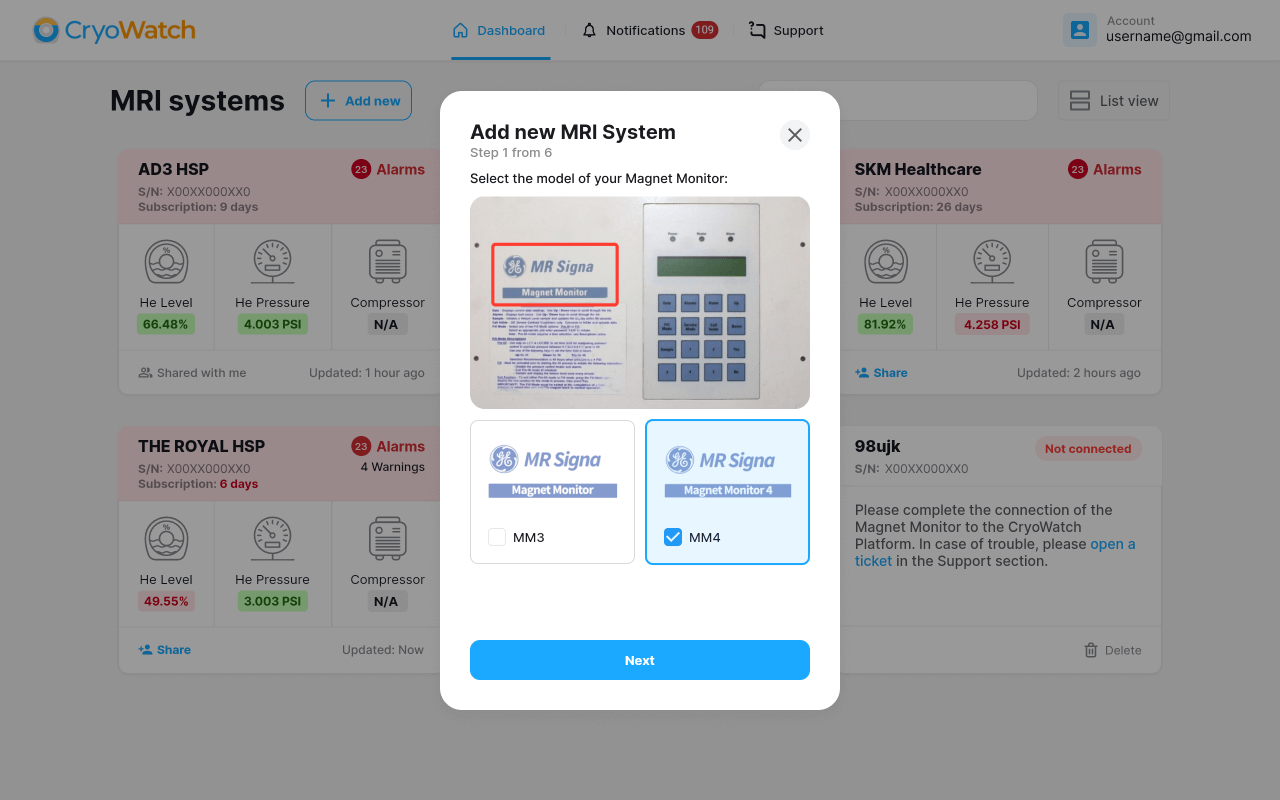
Task: Close the Add new MRI System dialog
Action: 795,135
